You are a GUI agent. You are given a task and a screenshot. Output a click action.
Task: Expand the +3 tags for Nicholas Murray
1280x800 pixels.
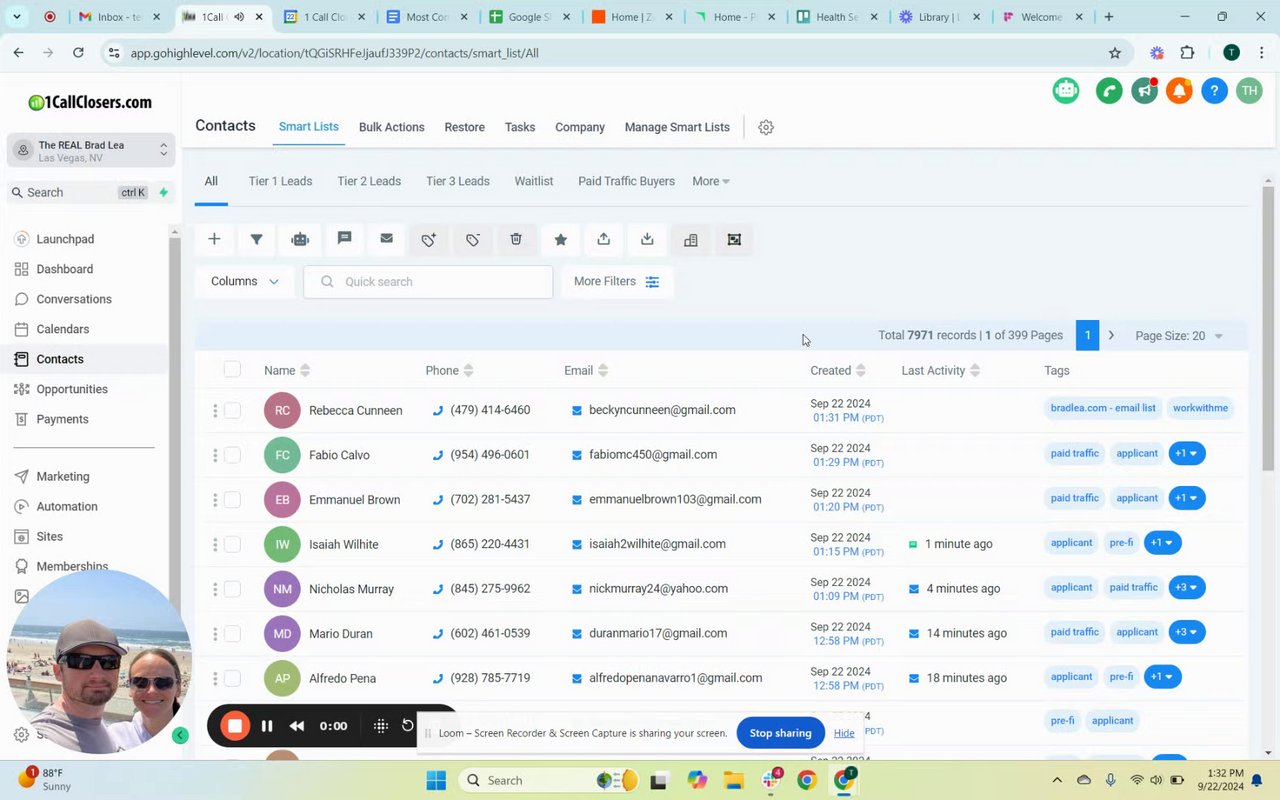tap(1187, 588)
